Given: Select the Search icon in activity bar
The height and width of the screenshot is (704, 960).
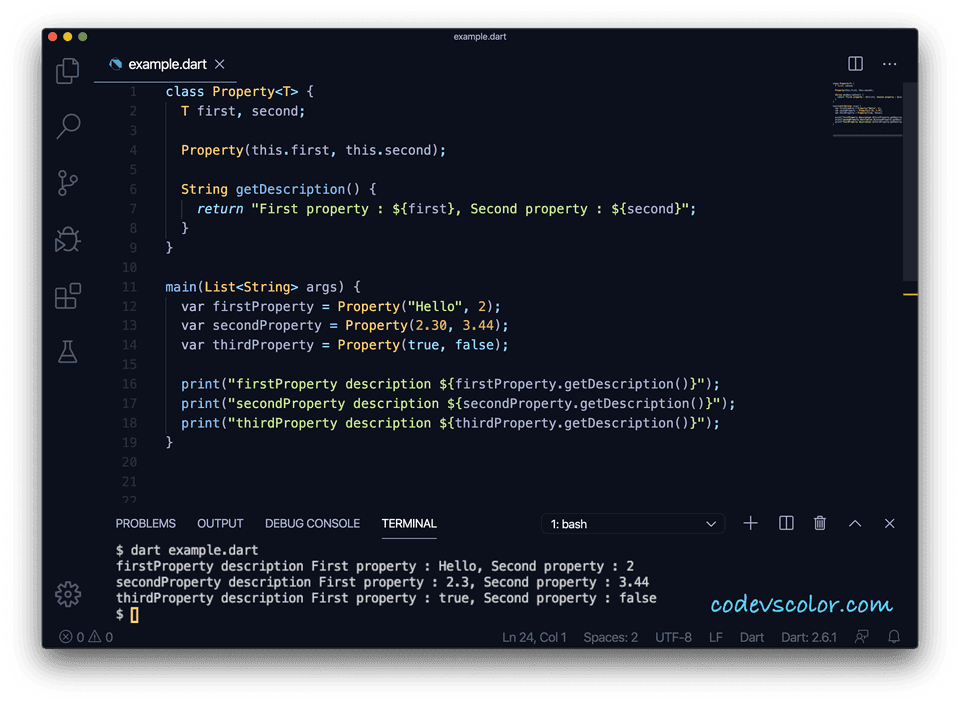Looking at the screenshot, I should [x=67, y=126].
